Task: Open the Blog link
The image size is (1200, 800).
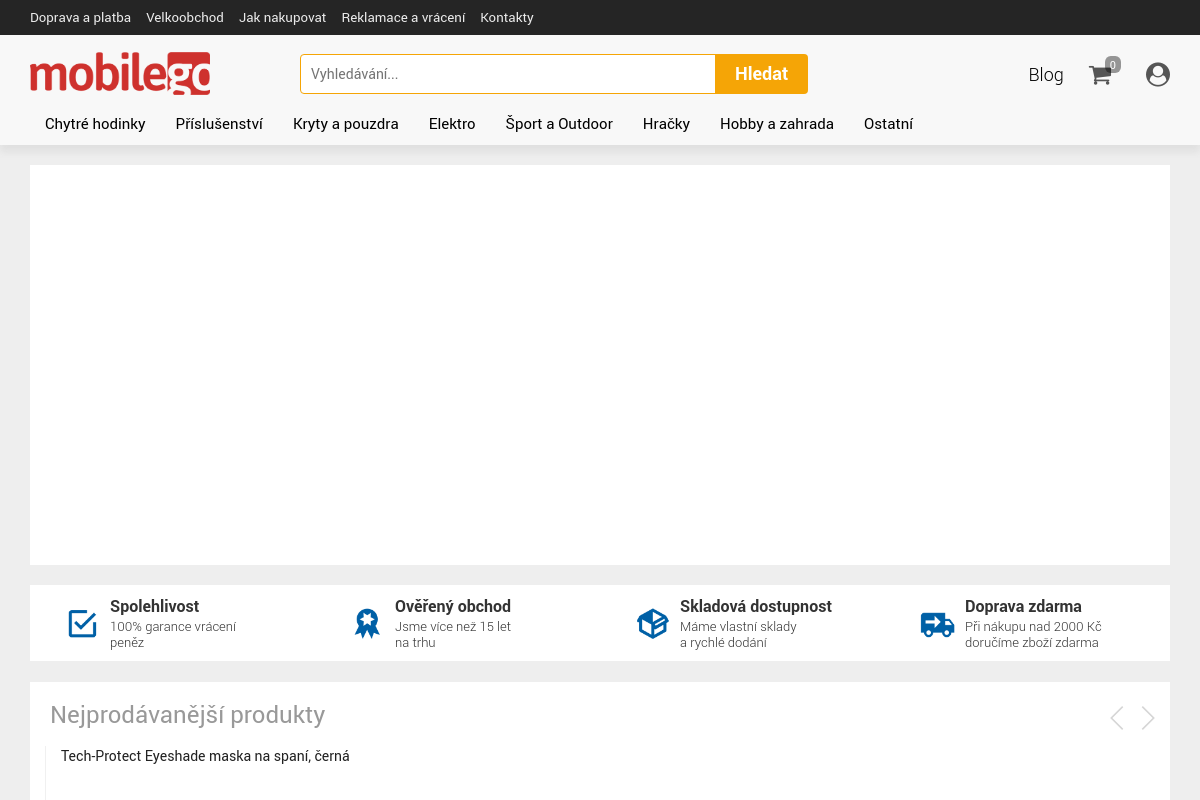Action: pos(1045,75)
